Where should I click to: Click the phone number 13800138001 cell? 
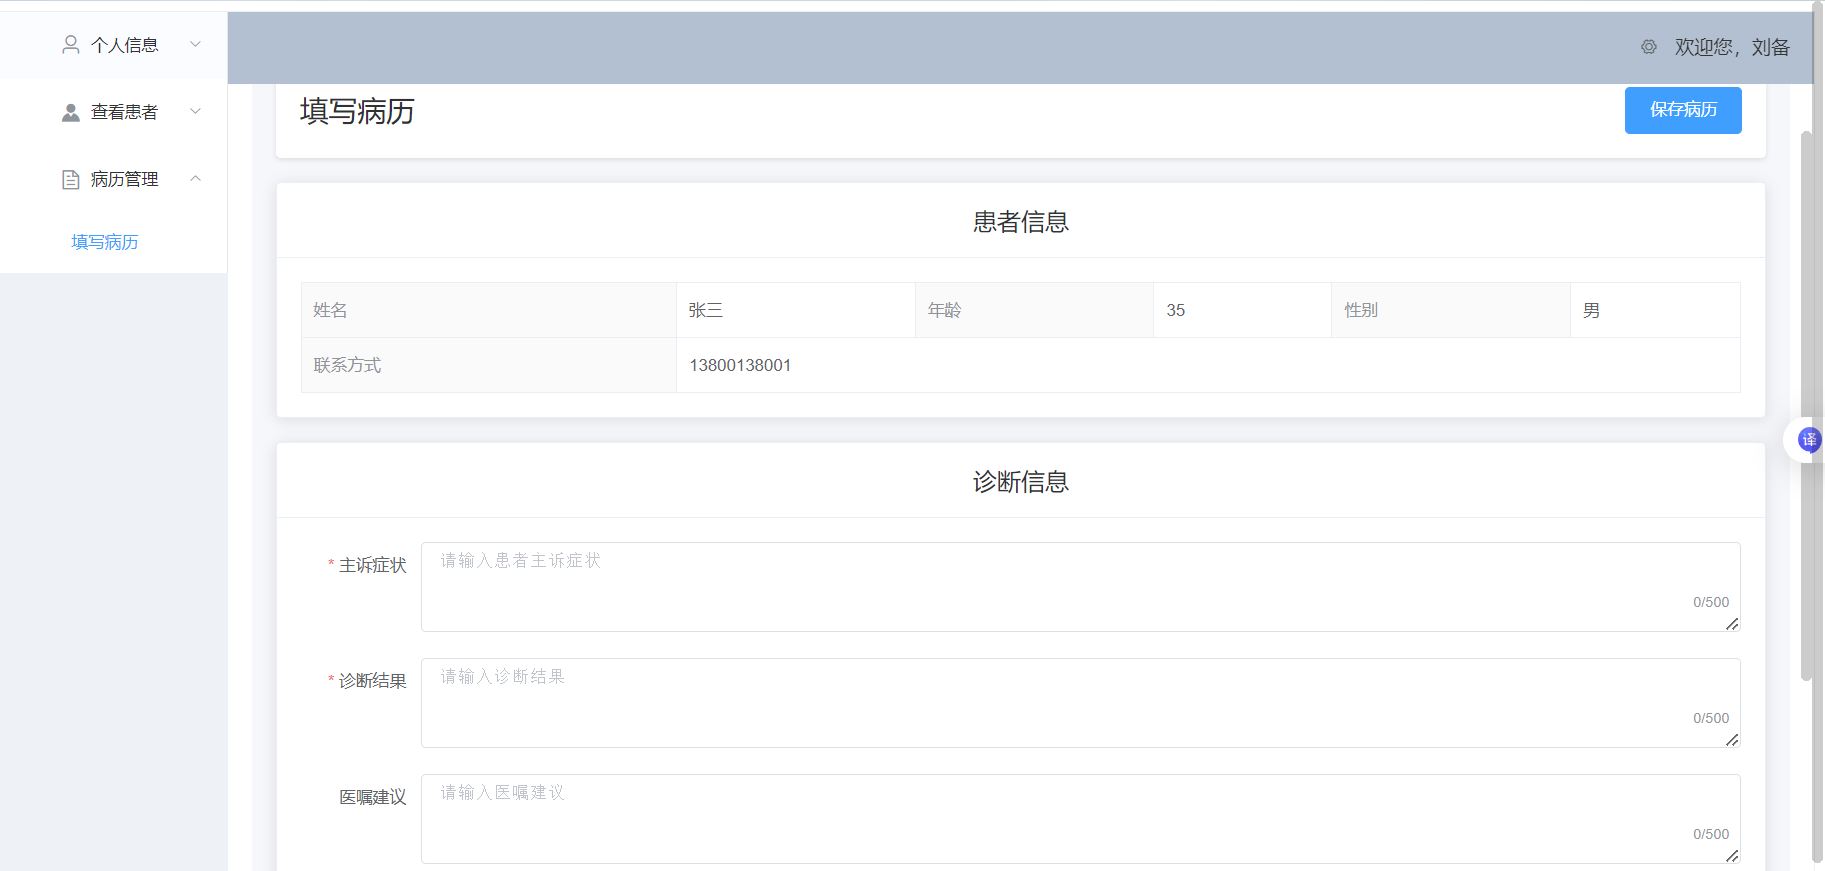click(740, 365)
